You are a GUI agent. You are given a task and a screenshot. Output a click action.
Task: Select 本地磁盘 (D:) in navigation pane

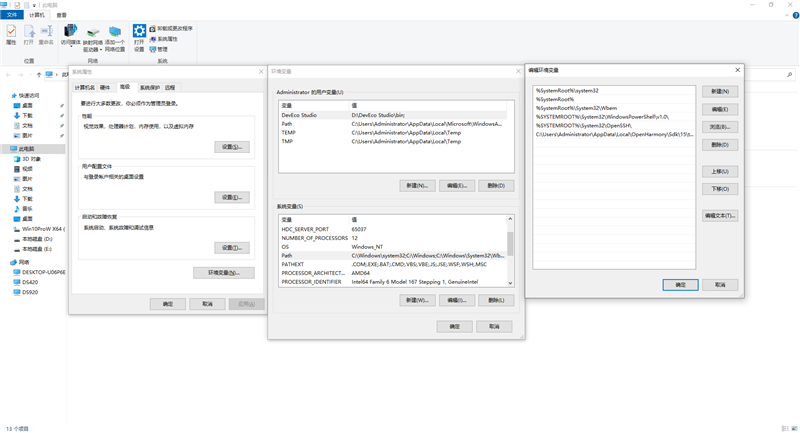[x=33, y=239]
